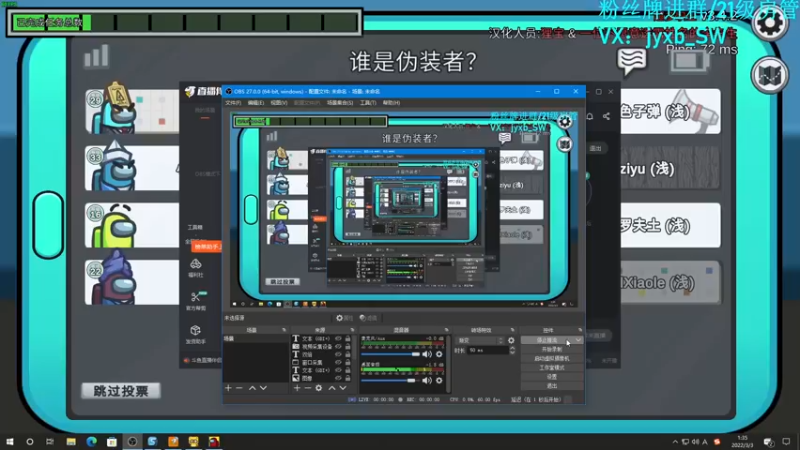Expand the 停止推流 dropdown arrow

pyautogui.click(x=578, y=340)
